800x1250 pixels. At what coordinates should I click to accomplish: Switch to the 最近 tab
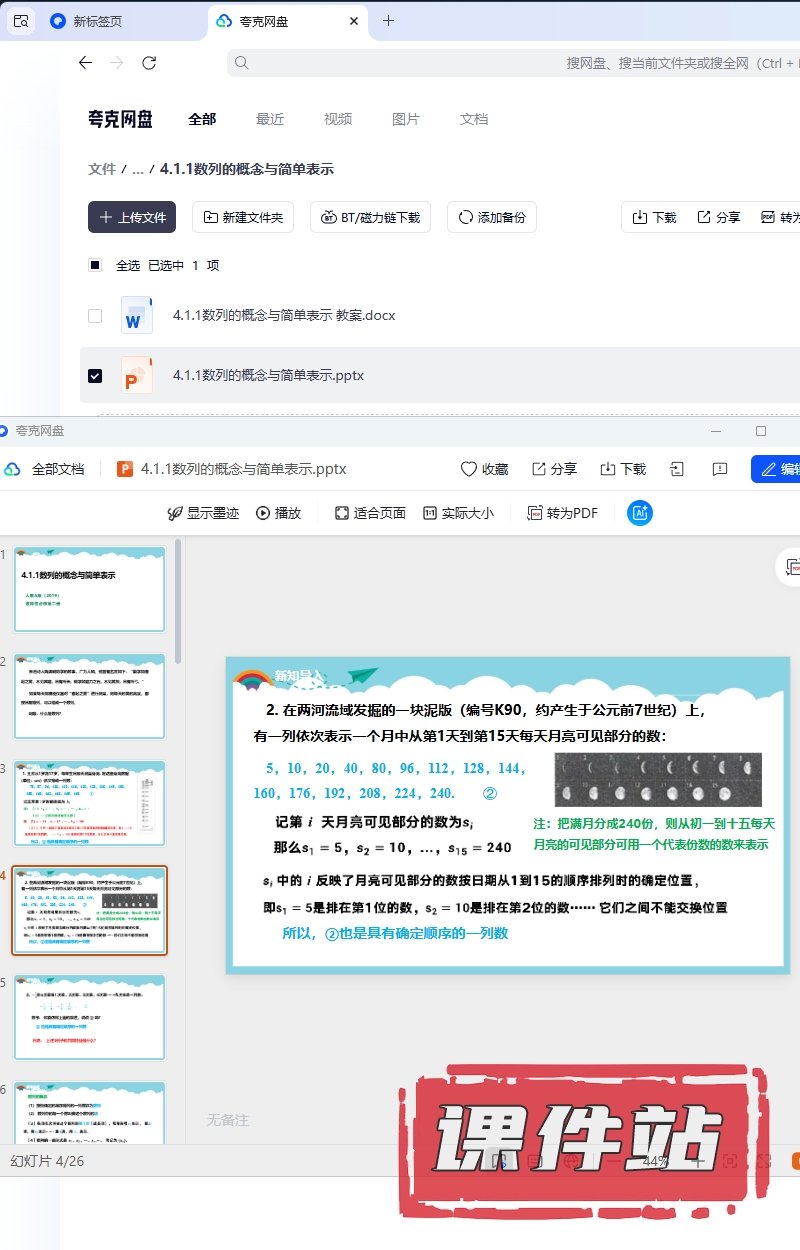pos(270,119)
